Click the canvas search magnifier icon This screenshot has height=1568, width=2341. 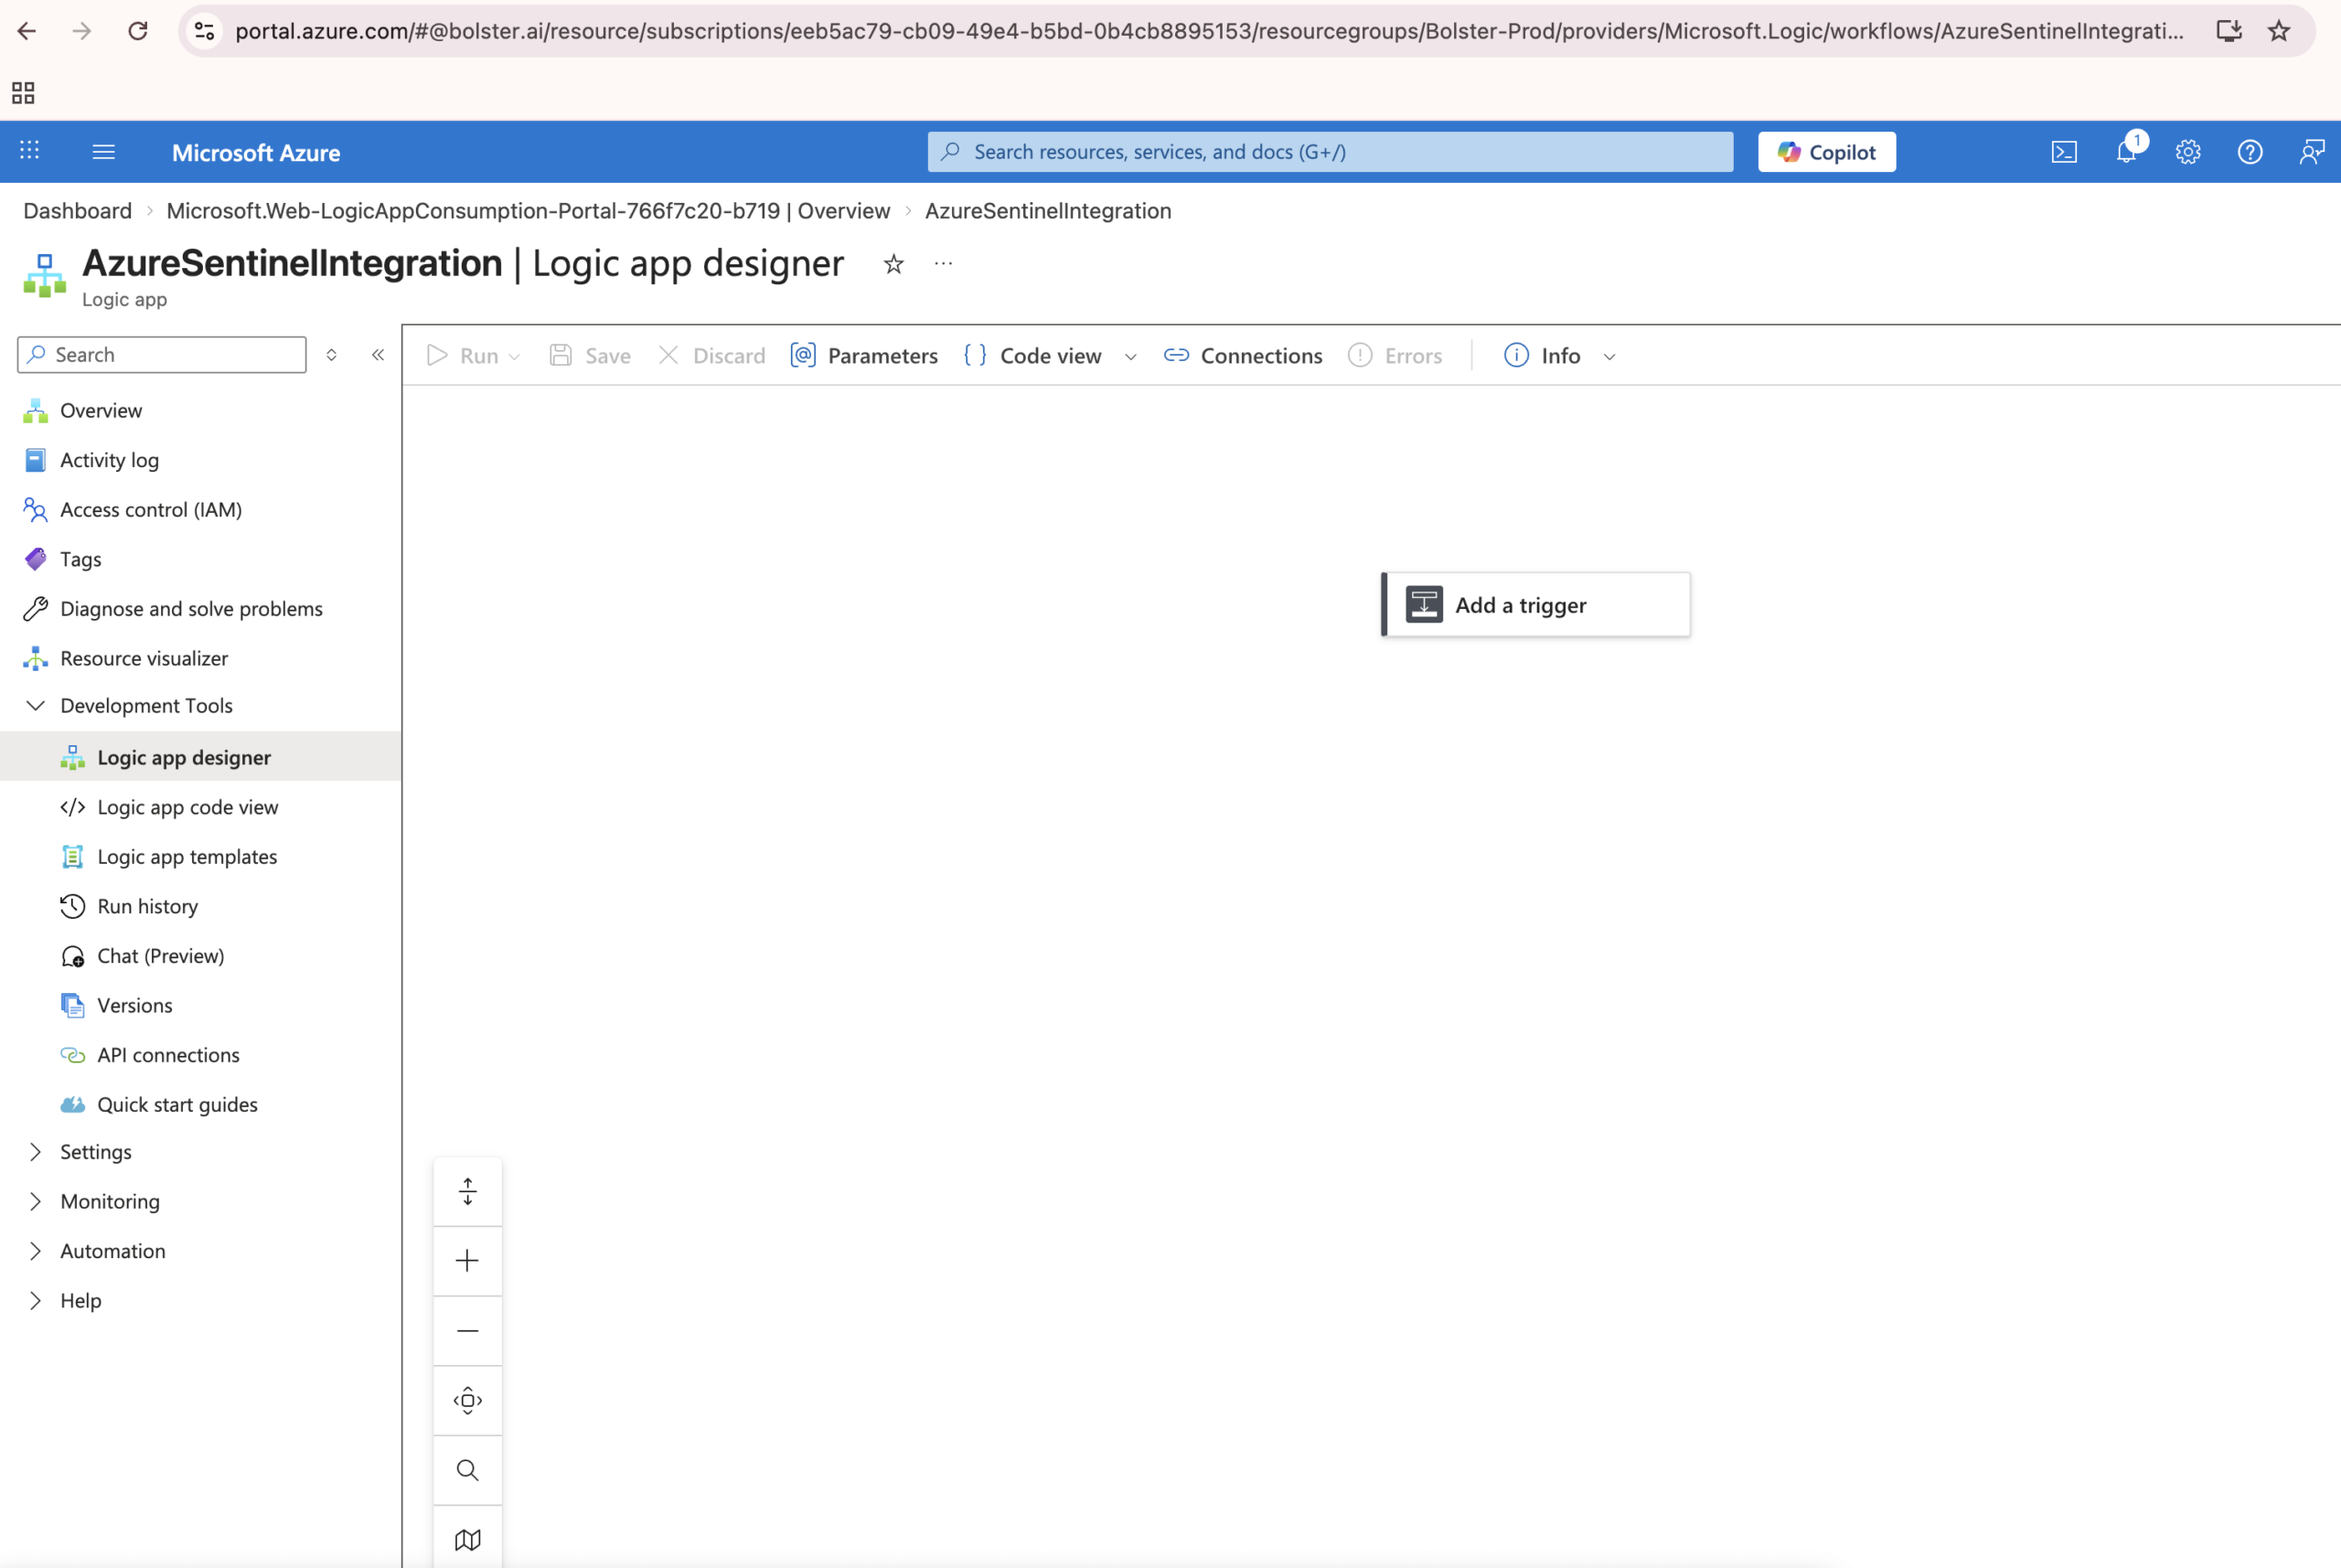tap(467, 1470)
